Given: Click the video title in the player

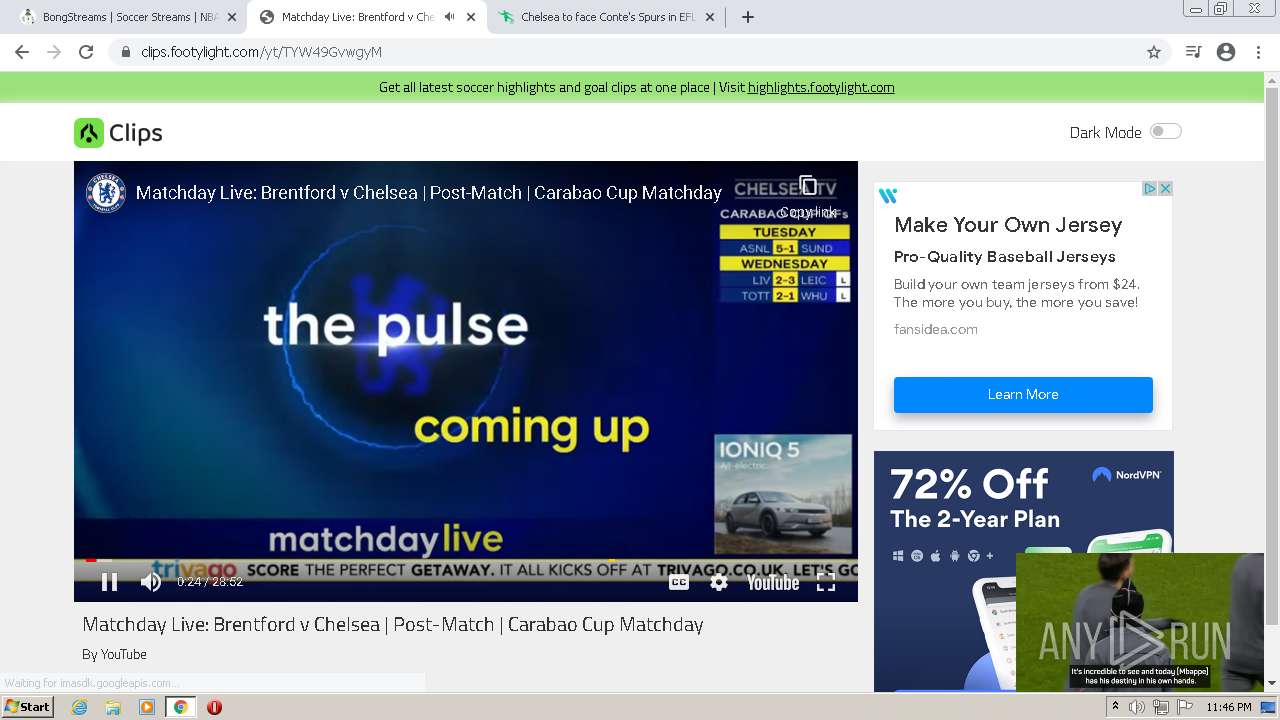Looking at the screenshot, I should click(429, 192).
